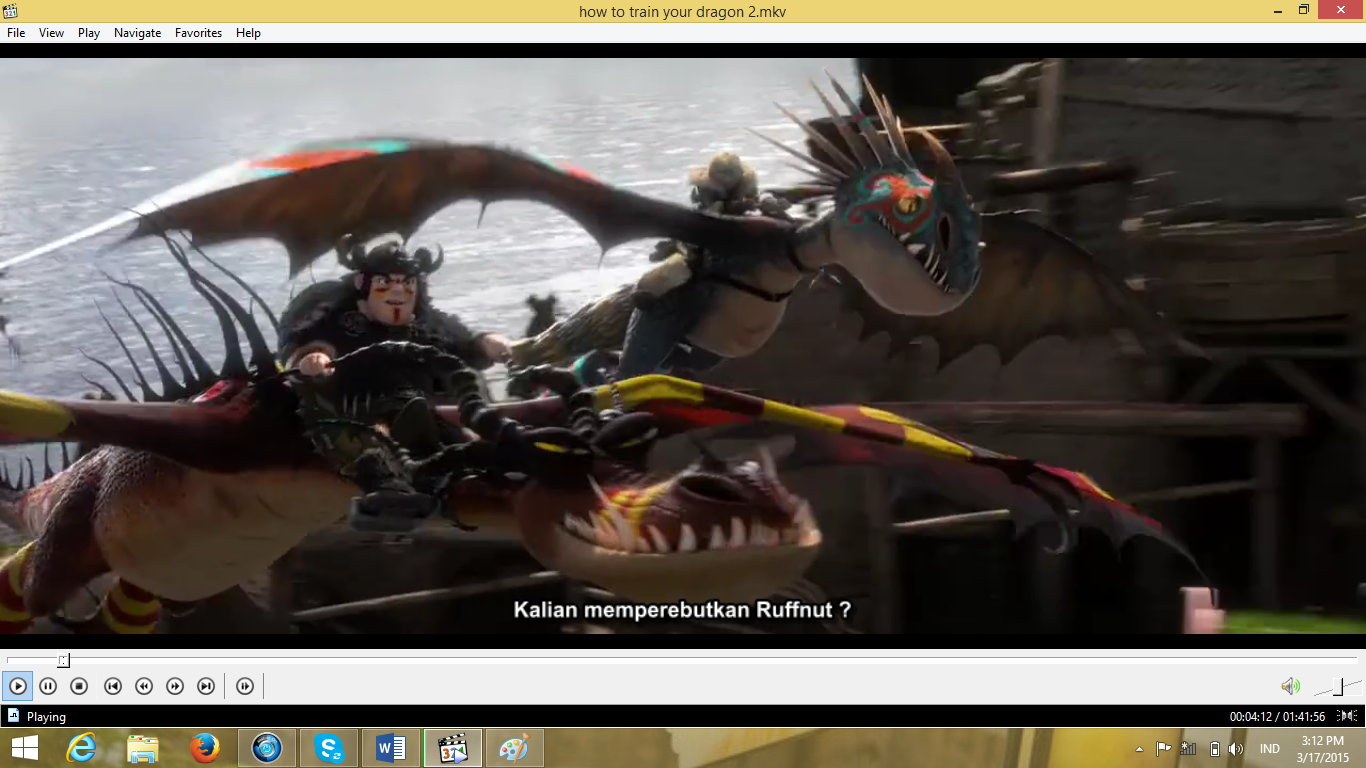
Task: Show hidden system tray icons
Action: coord(1139,749)
